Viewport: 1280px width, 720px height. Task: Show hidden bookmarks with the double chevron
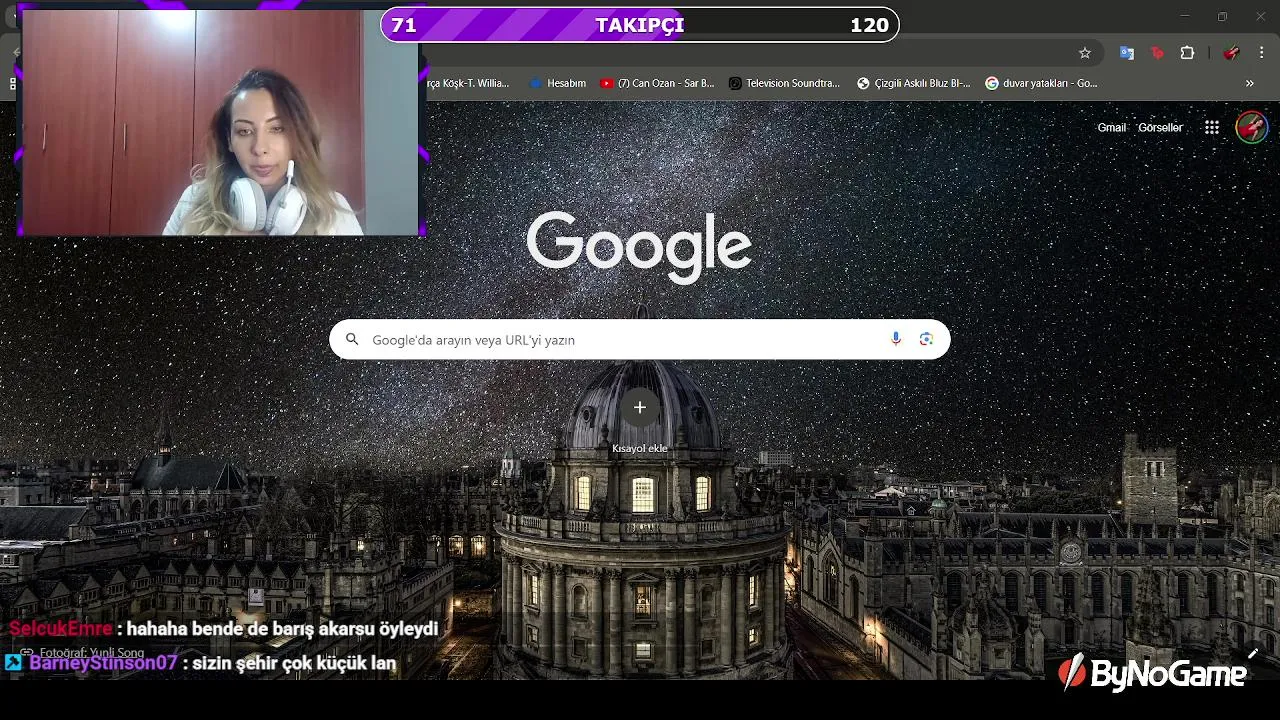1249,83
